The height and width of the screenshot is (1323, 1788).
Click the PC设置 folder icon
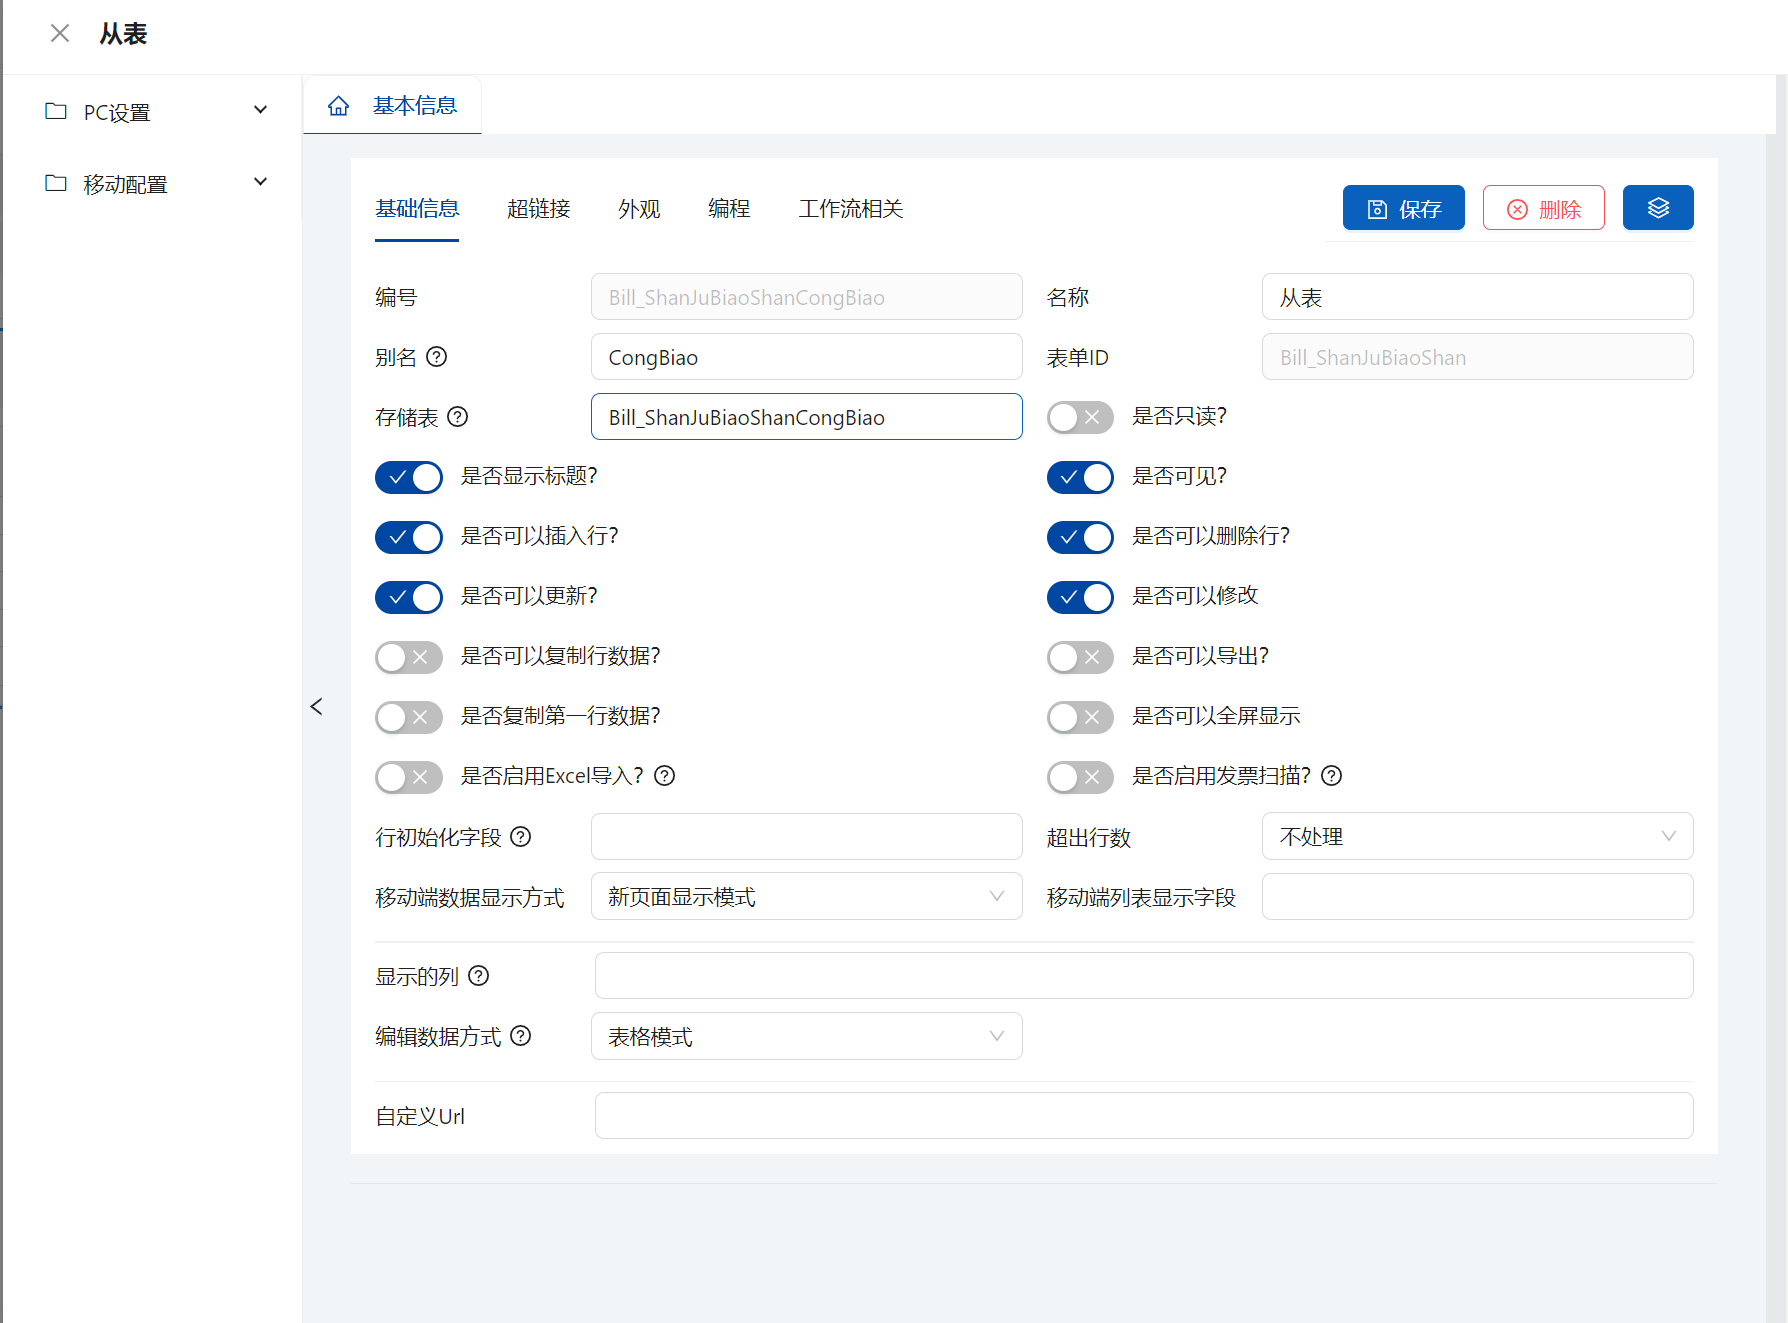(56, 111)
